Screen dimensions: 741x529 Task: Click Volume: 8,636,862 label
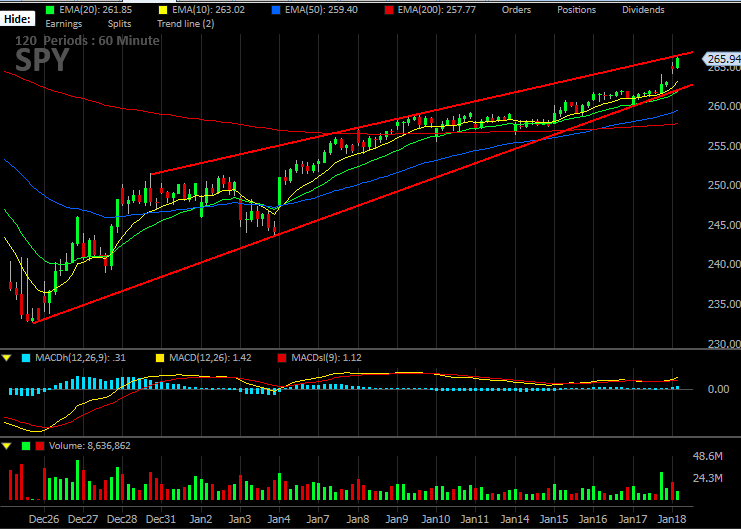90,446
